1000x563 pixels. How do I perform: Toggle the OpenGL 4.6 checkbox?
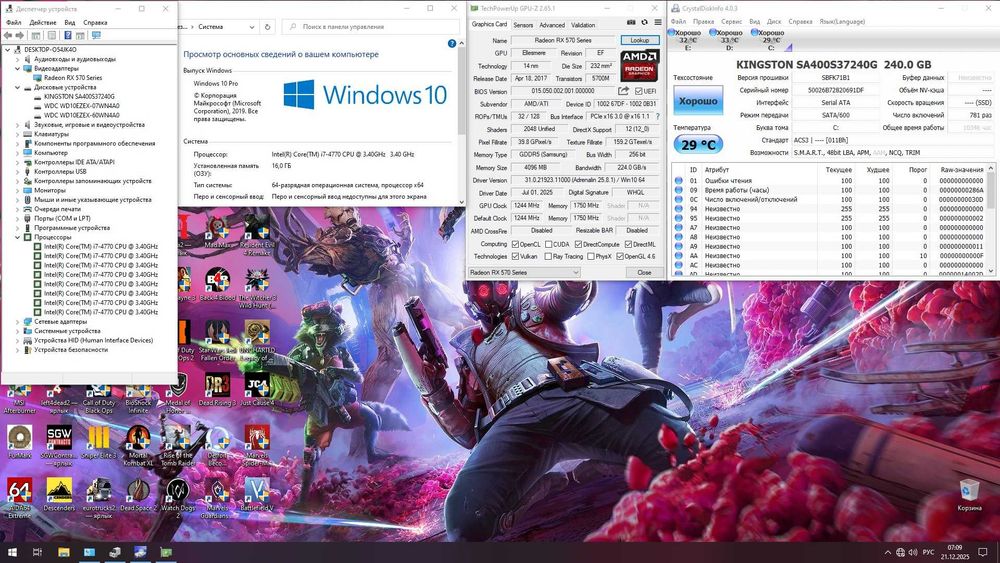pos(619,256)
